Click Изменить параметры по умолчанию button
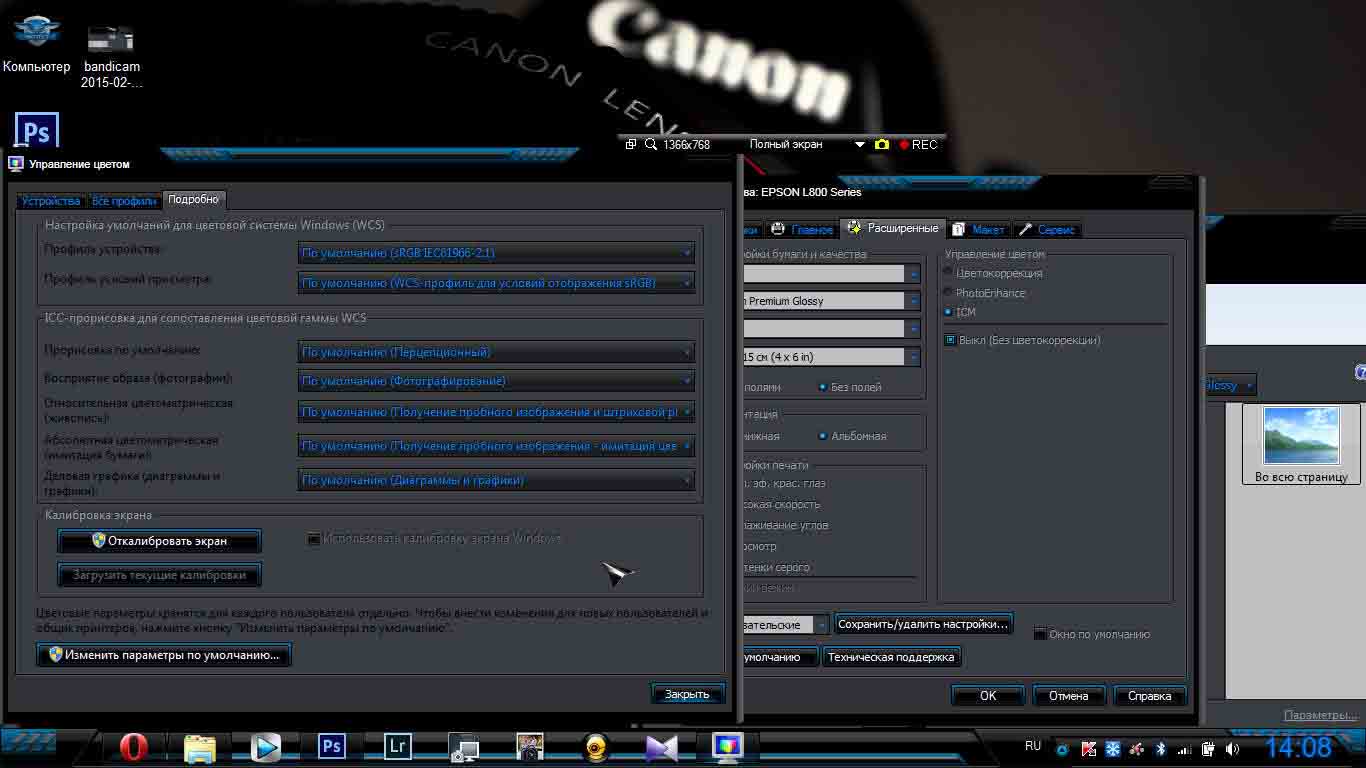This screenshot has width=1366, height=768. tap(164, 655)
